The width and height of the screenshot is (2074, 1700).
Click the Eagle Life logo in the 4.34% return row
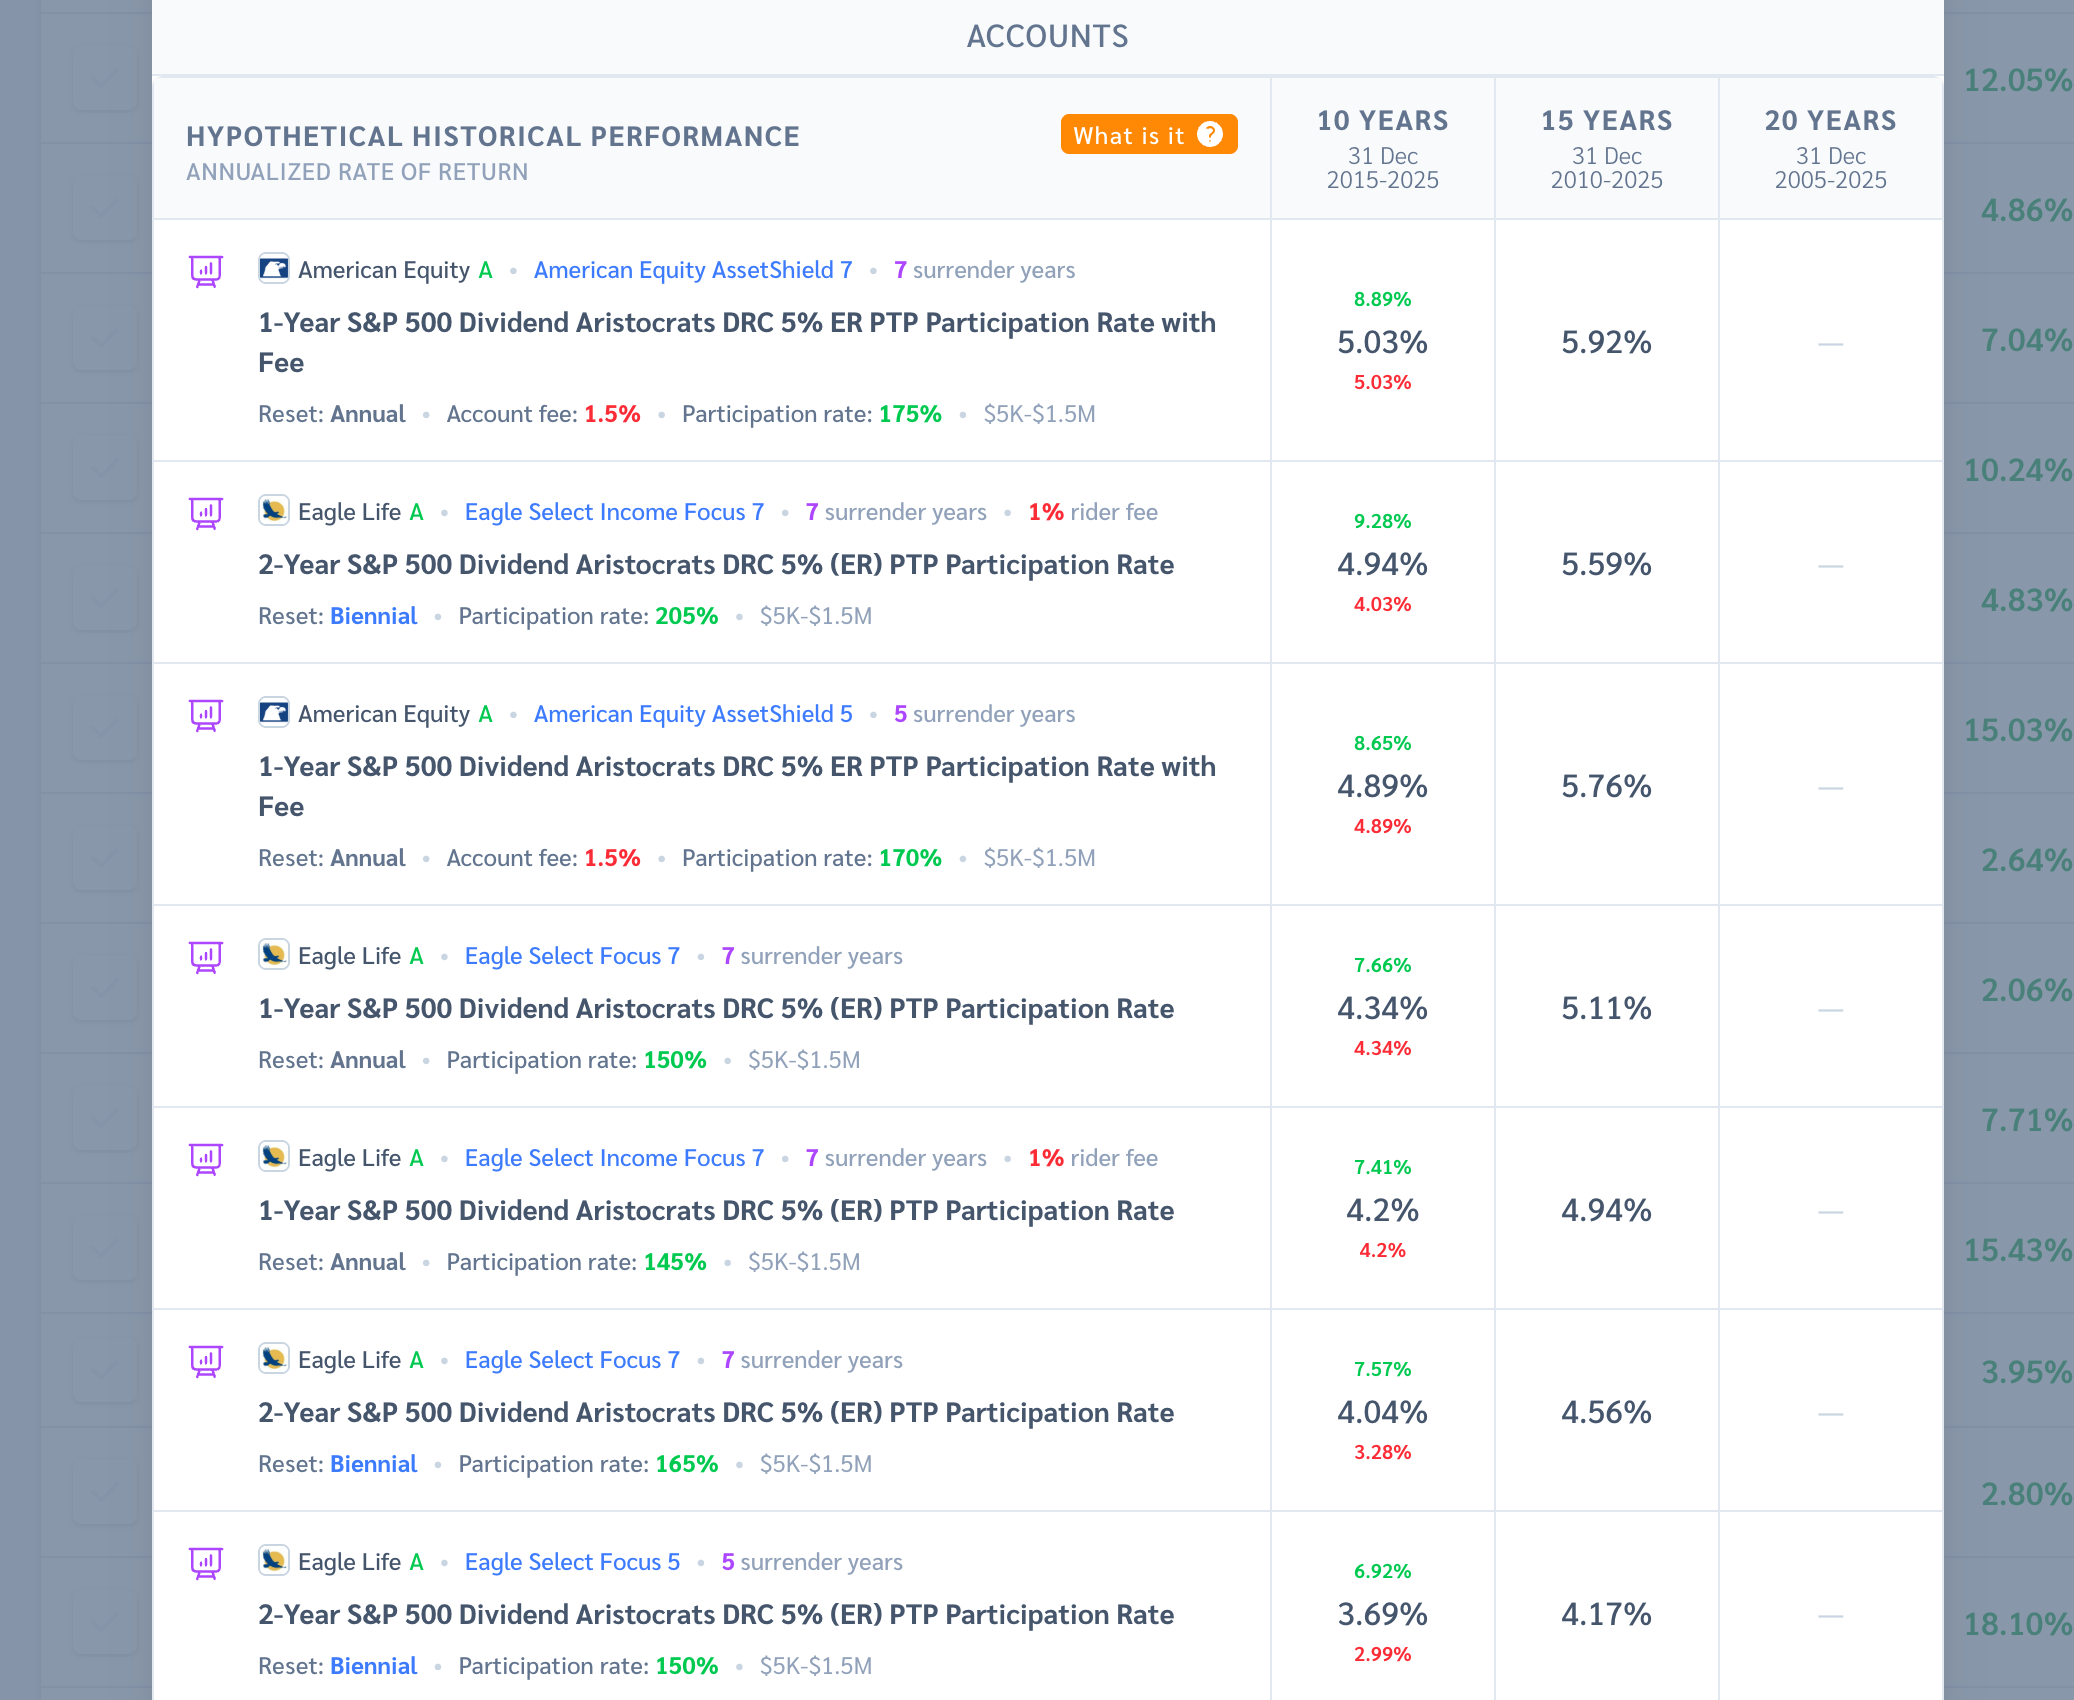[274, 955]
